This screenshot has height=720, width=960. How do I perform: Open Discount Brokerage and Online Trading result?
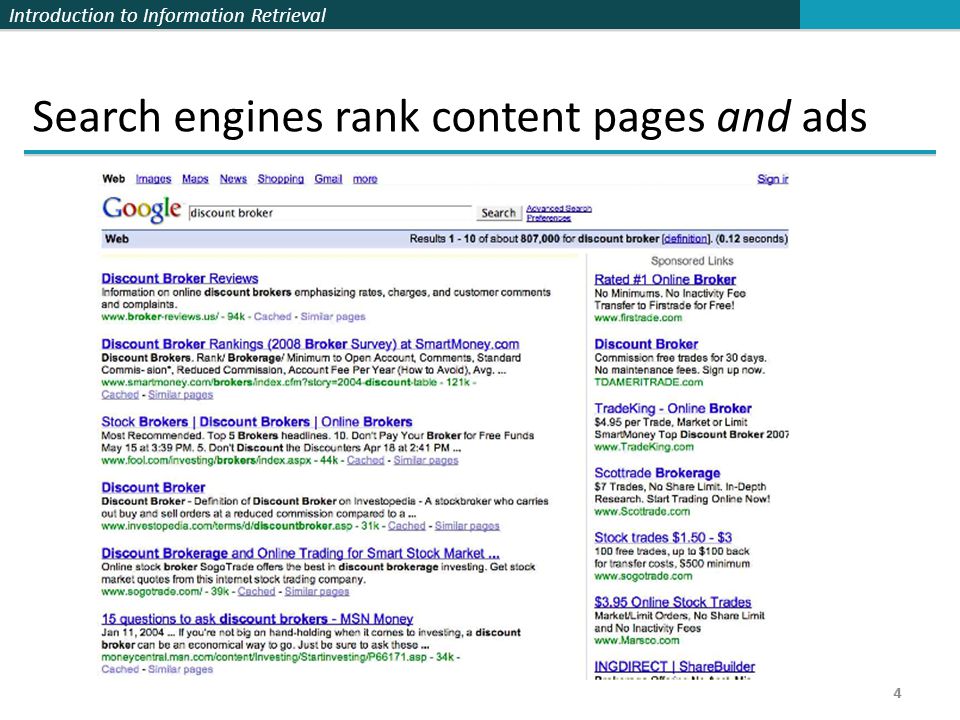(x=301, y=553)
